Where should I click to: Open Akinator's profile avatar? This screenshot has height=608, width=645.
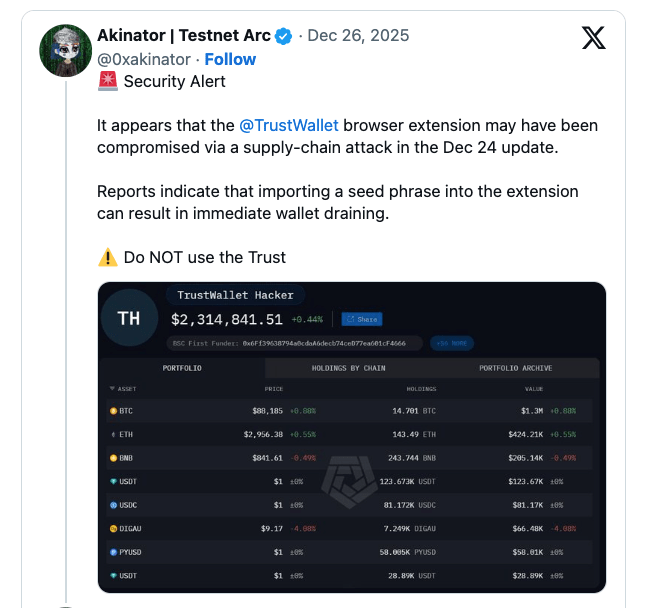click(65, 51)
